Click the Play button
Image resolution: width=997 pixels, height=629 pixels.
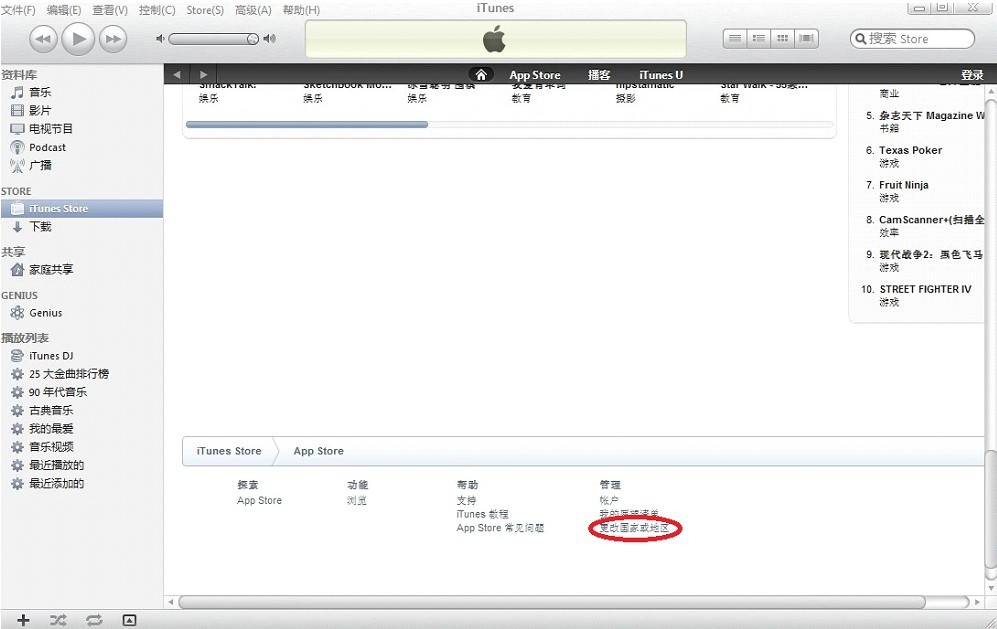pos(77,39)
